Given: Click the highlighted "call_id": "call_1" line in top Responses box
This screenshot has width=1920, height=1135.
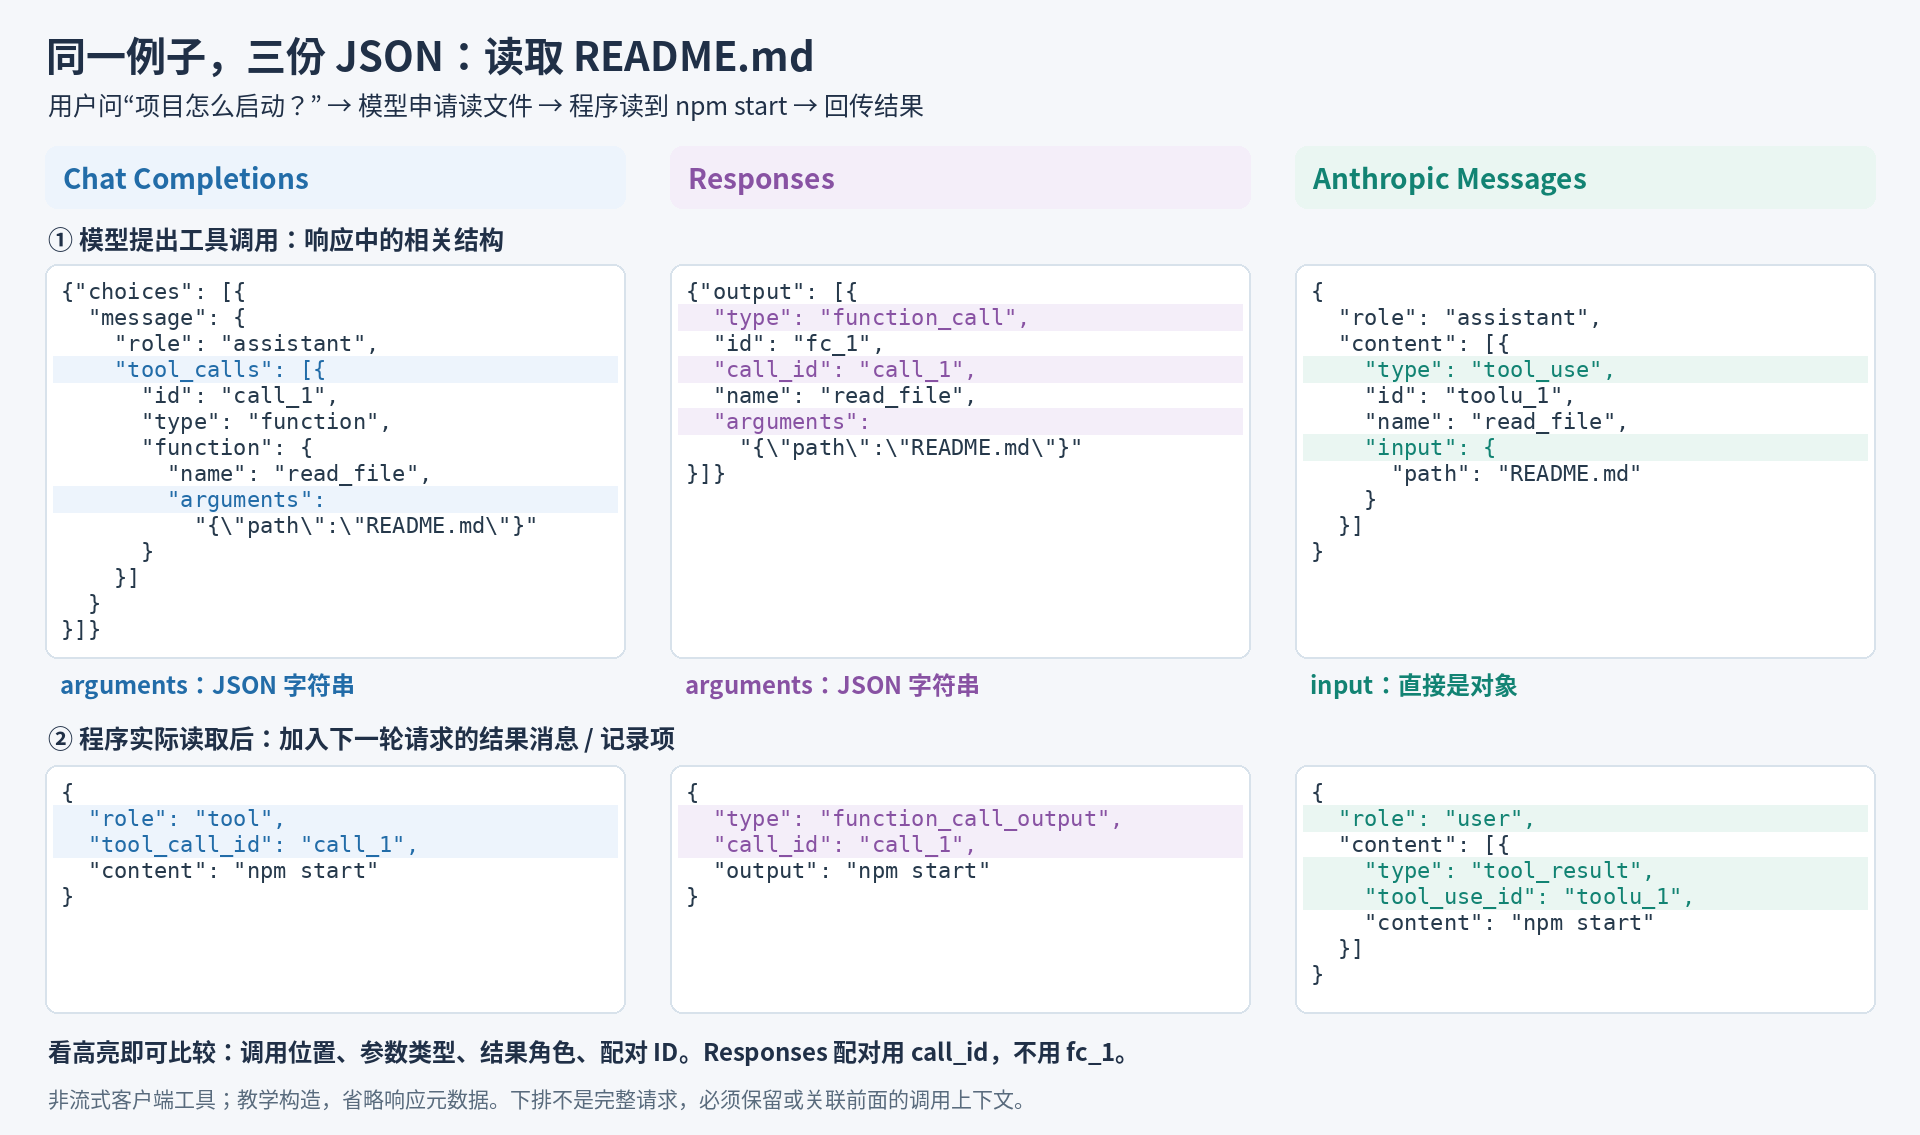Looking at the screenshot, I should click(x=960, y=370).
